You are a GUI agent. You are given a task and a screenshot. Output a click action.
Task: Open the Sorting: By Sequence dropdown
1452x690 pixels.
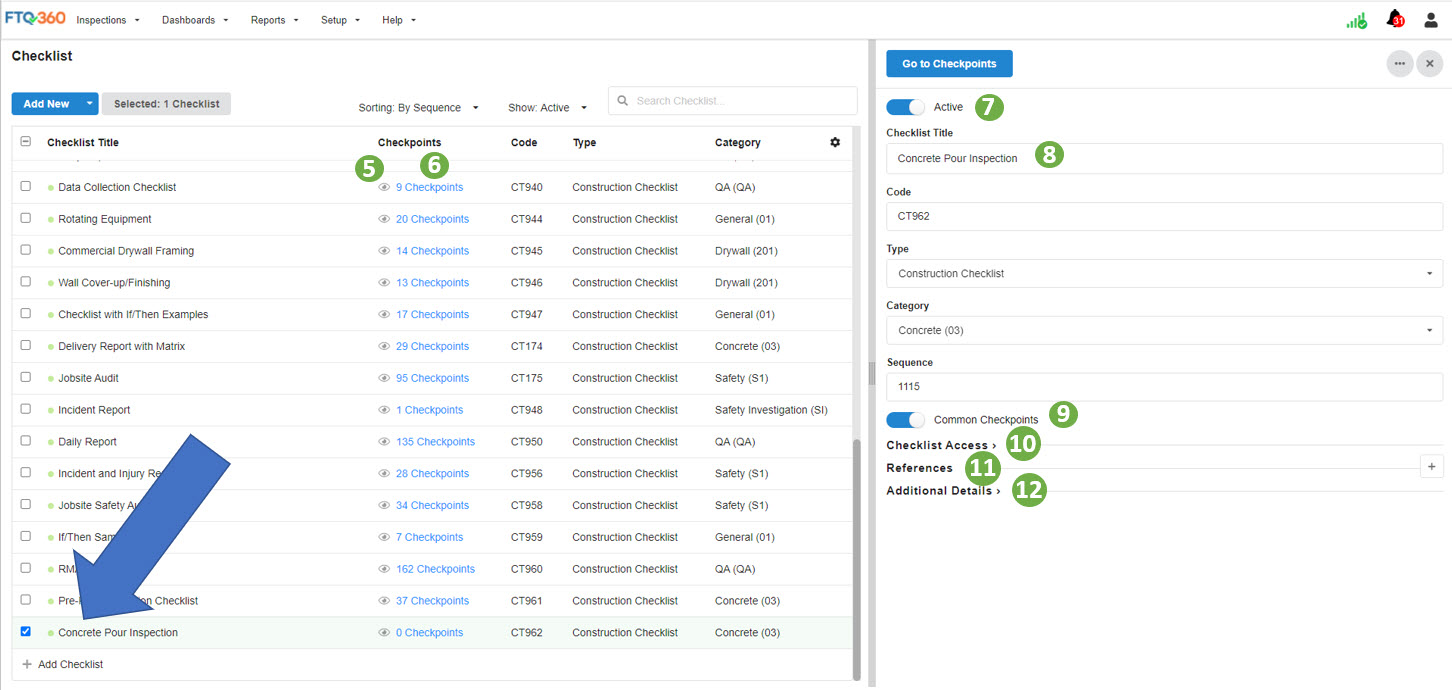(x=419, y=108)
